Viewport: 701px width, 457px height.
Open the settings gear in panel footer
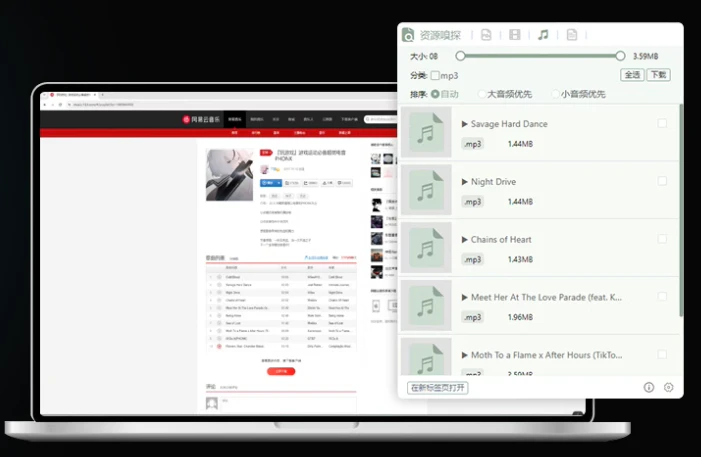[669, 387]
